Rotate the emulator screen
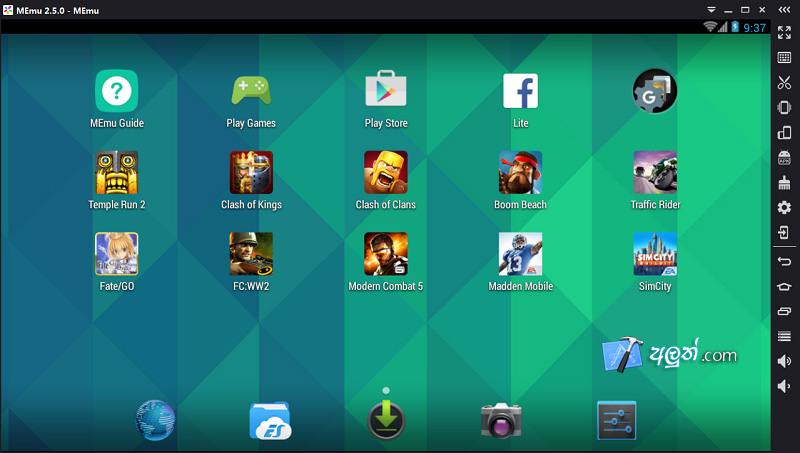Viewport: 800px width, 453px height. [784, 133]
